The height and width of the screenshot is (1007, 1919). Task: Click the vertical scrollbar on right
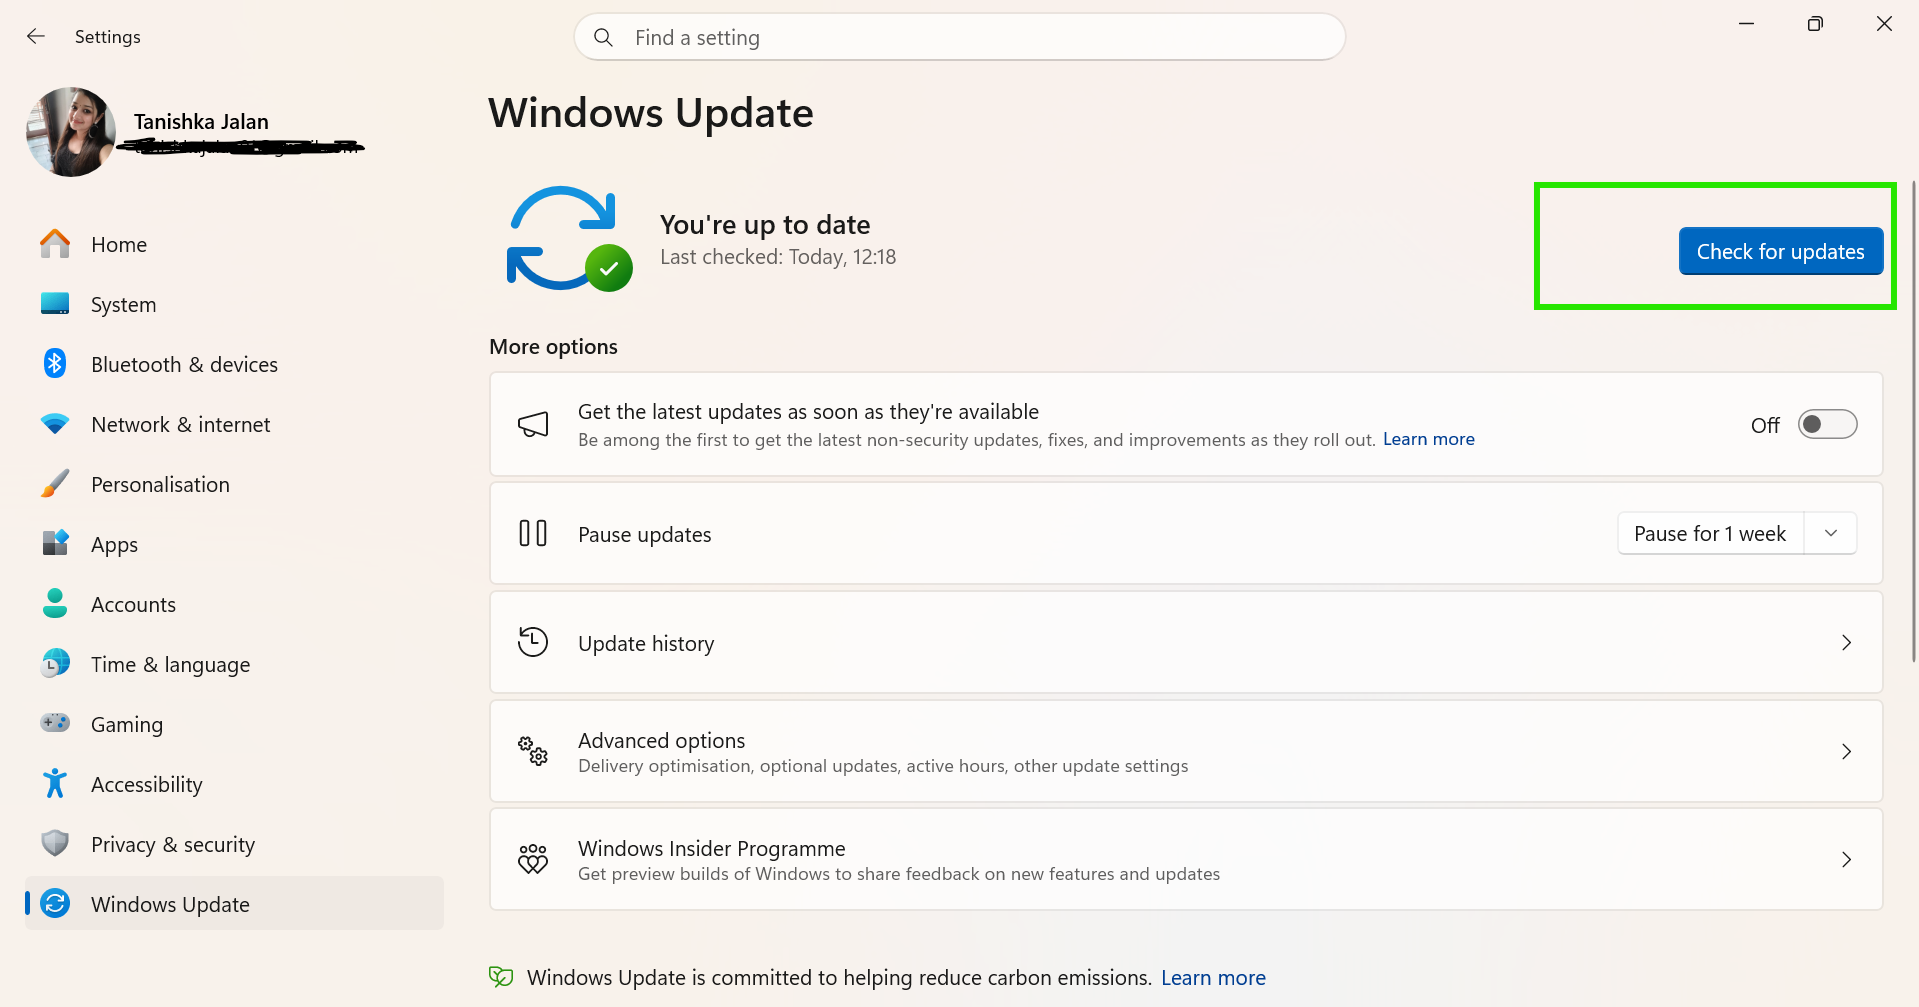pos(1913,420)
